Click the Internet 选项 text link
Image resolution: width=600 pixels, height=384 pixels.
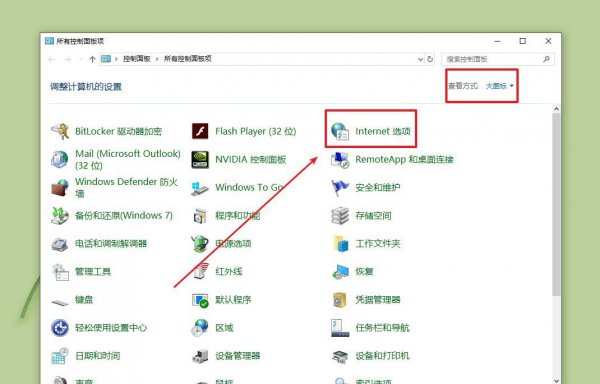click(x=383, y=132)
